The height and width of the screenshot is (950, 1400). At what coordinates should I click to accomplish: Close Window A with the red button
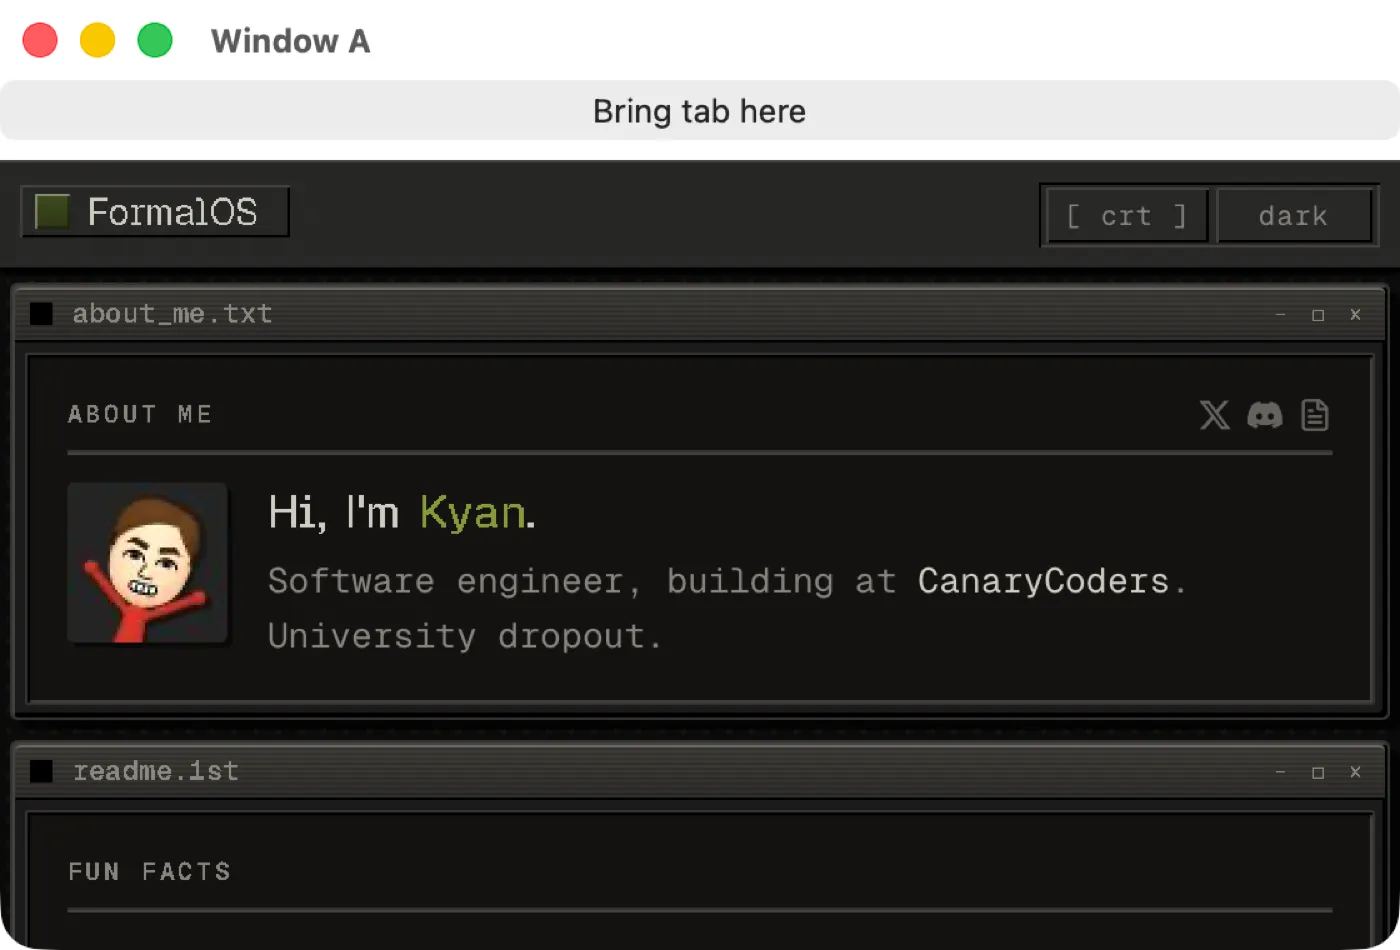[x=40, y=41]
